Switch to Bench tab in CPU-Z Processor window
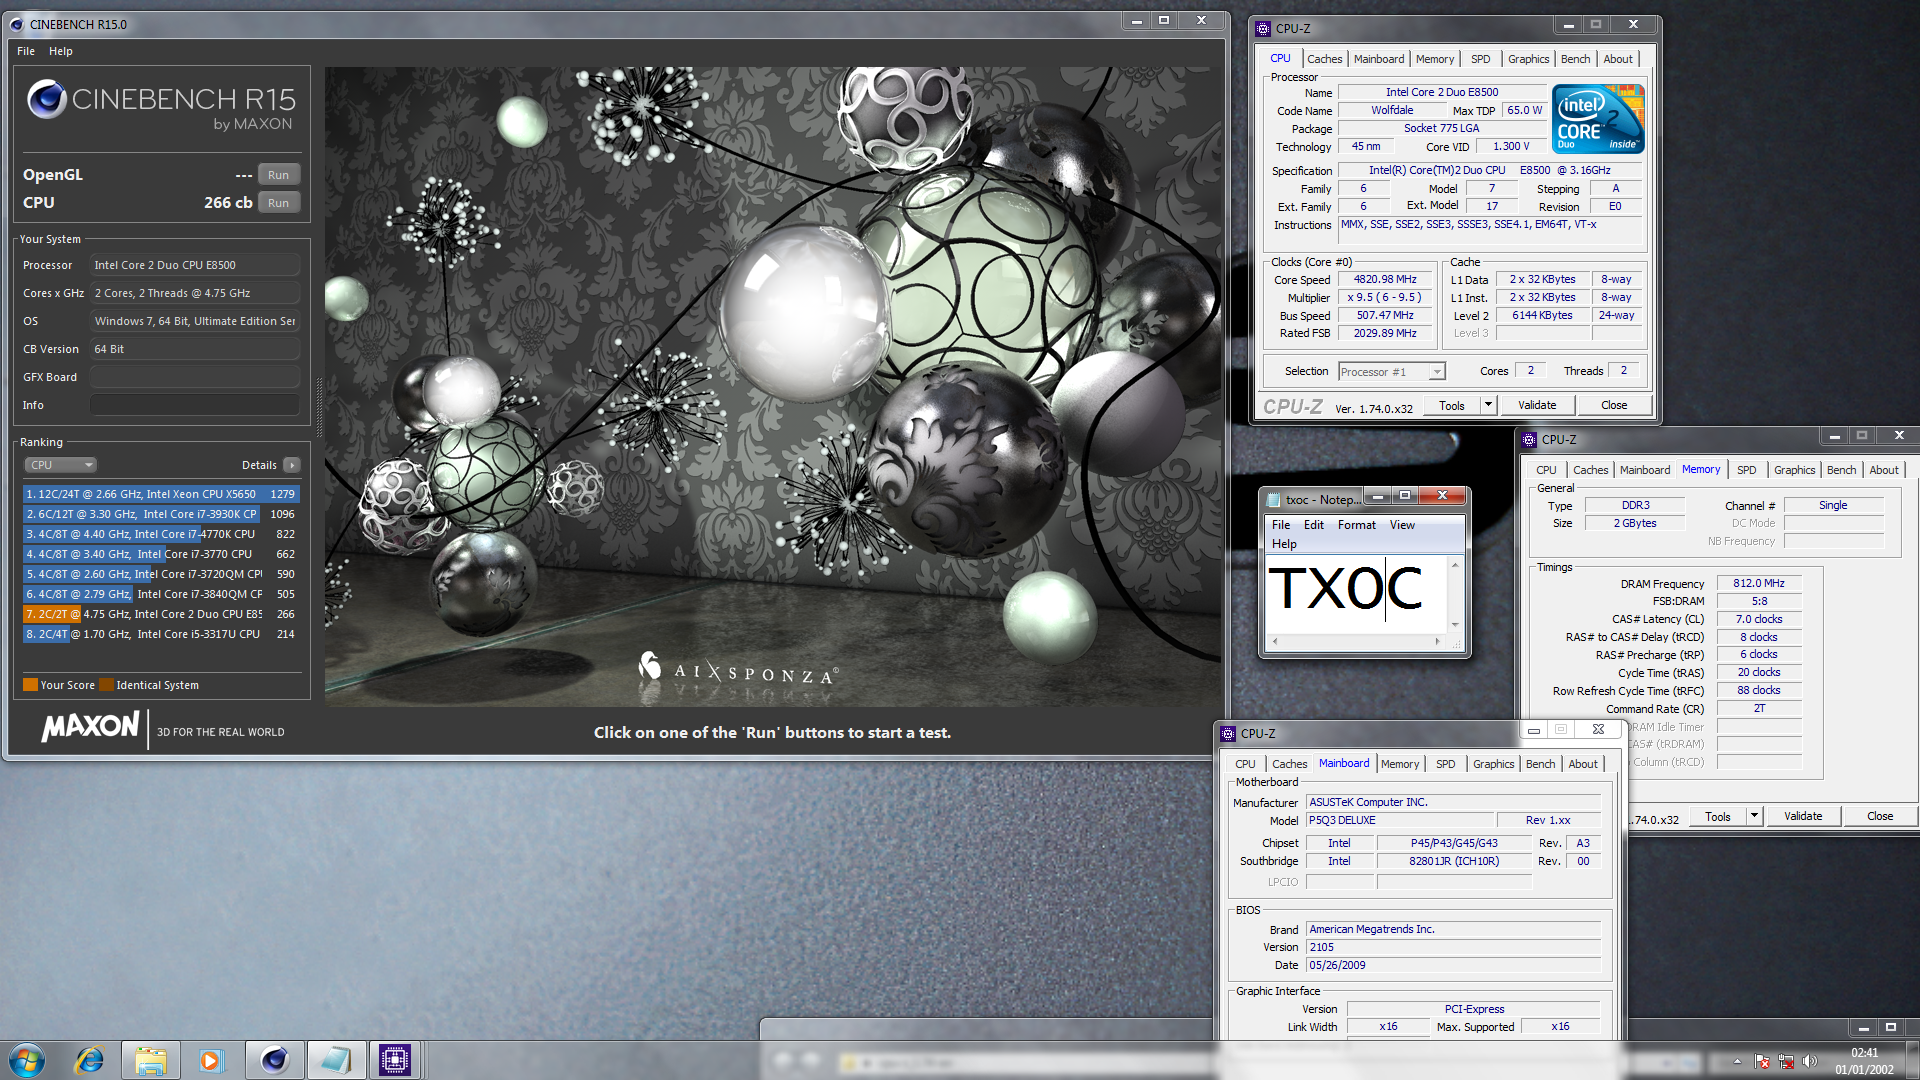 click(1575, 59)
